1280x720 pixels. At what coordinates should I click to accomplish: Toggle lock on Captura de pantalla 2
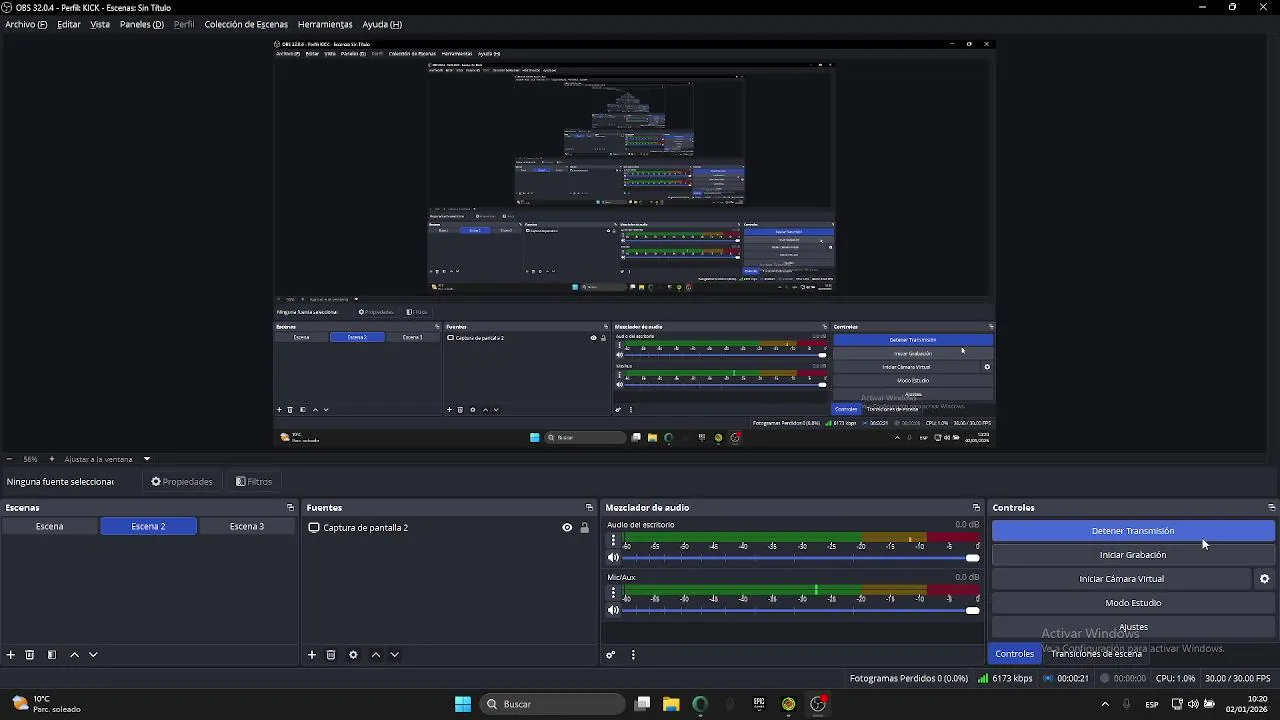coord(585,528)
